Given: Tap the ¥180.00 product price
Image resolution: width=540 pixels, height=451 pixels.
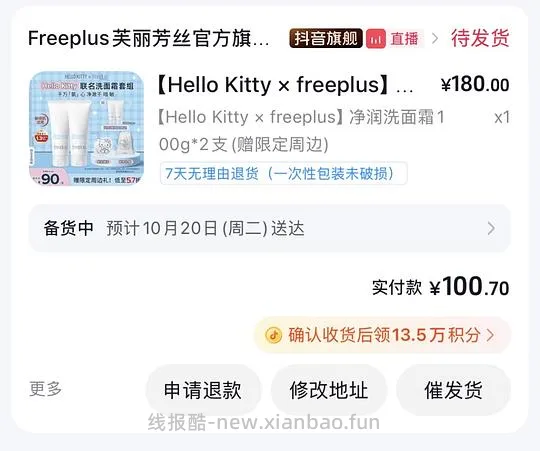Looking at the screenshot, I should point(475,84).
